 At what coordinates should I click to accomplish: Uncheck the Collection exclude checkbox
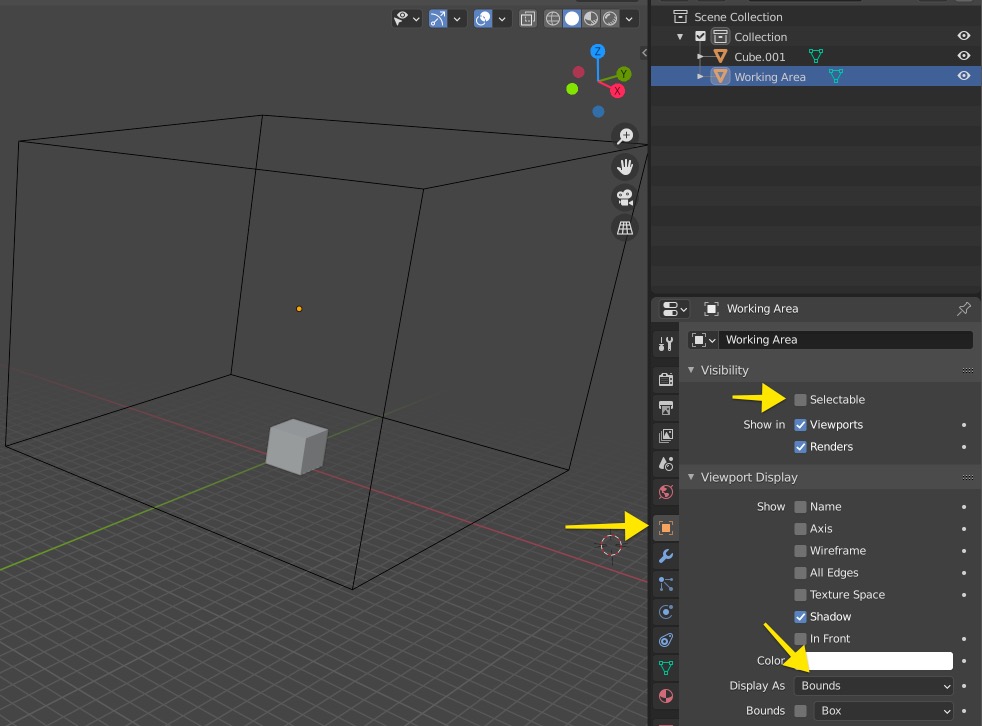[x=700, y=36]
